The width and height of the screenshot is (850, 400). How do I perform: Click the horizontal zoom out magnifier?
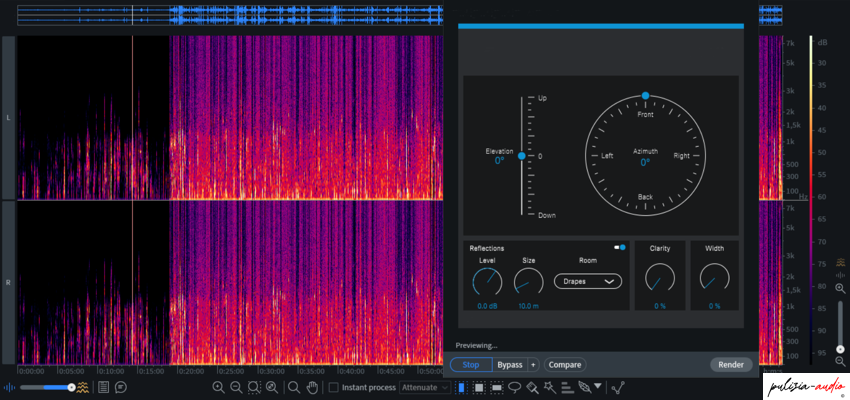(236, 388)
